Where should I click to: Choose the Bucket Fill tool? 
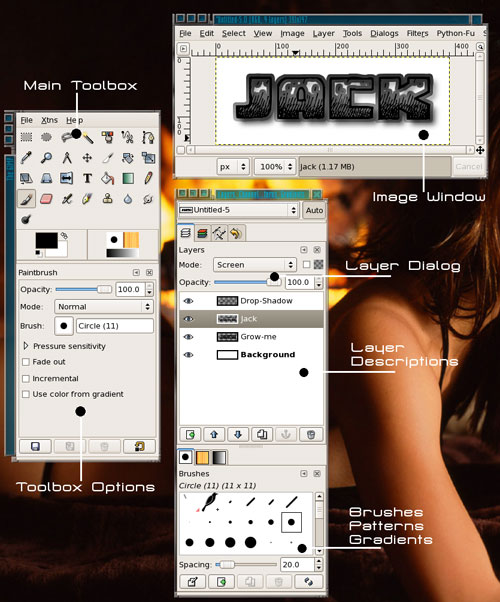(108, 178)
